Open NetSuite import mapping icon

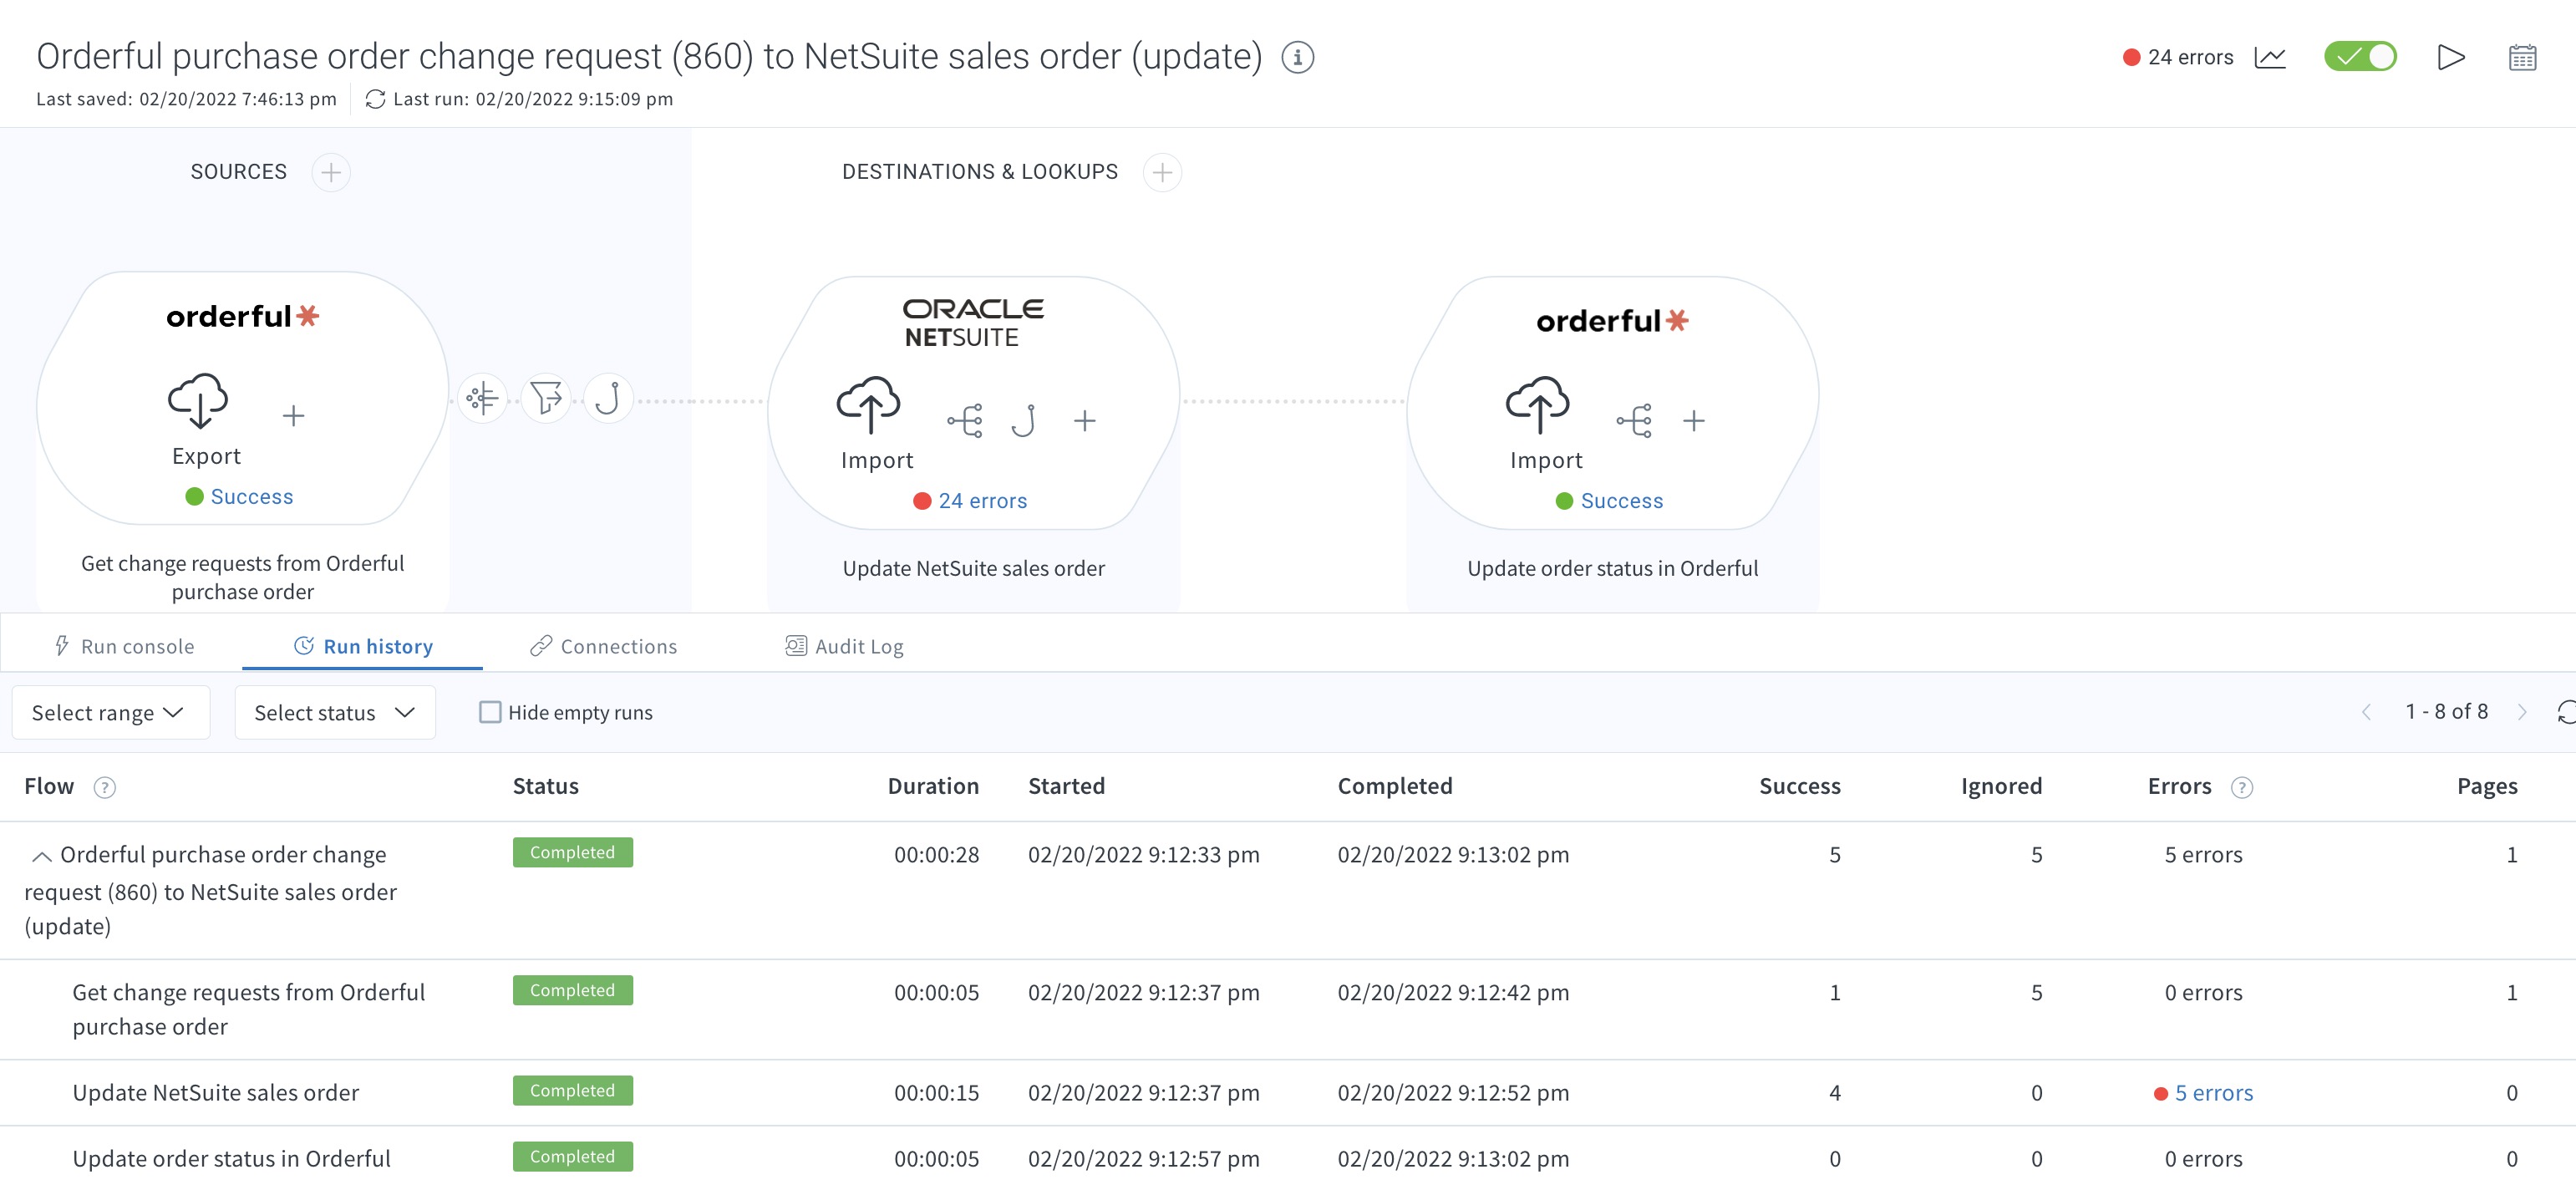(965, 420)
